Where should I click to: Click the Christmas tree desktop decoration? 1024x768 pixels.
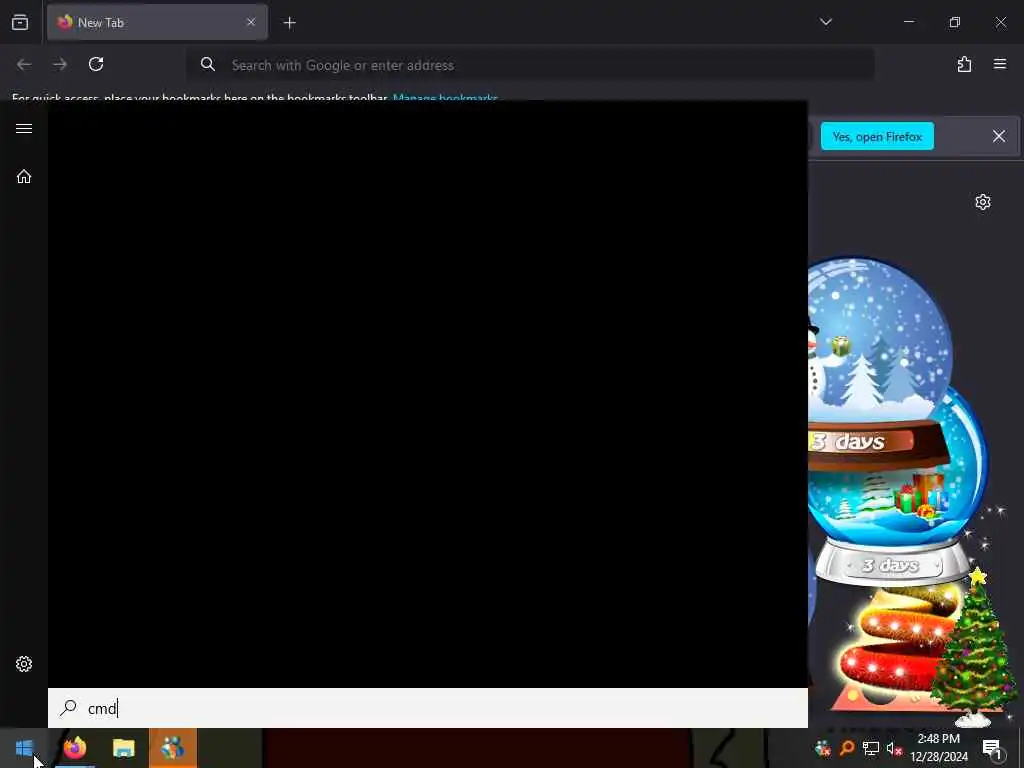pyautogui.click(x=973, y=650)
